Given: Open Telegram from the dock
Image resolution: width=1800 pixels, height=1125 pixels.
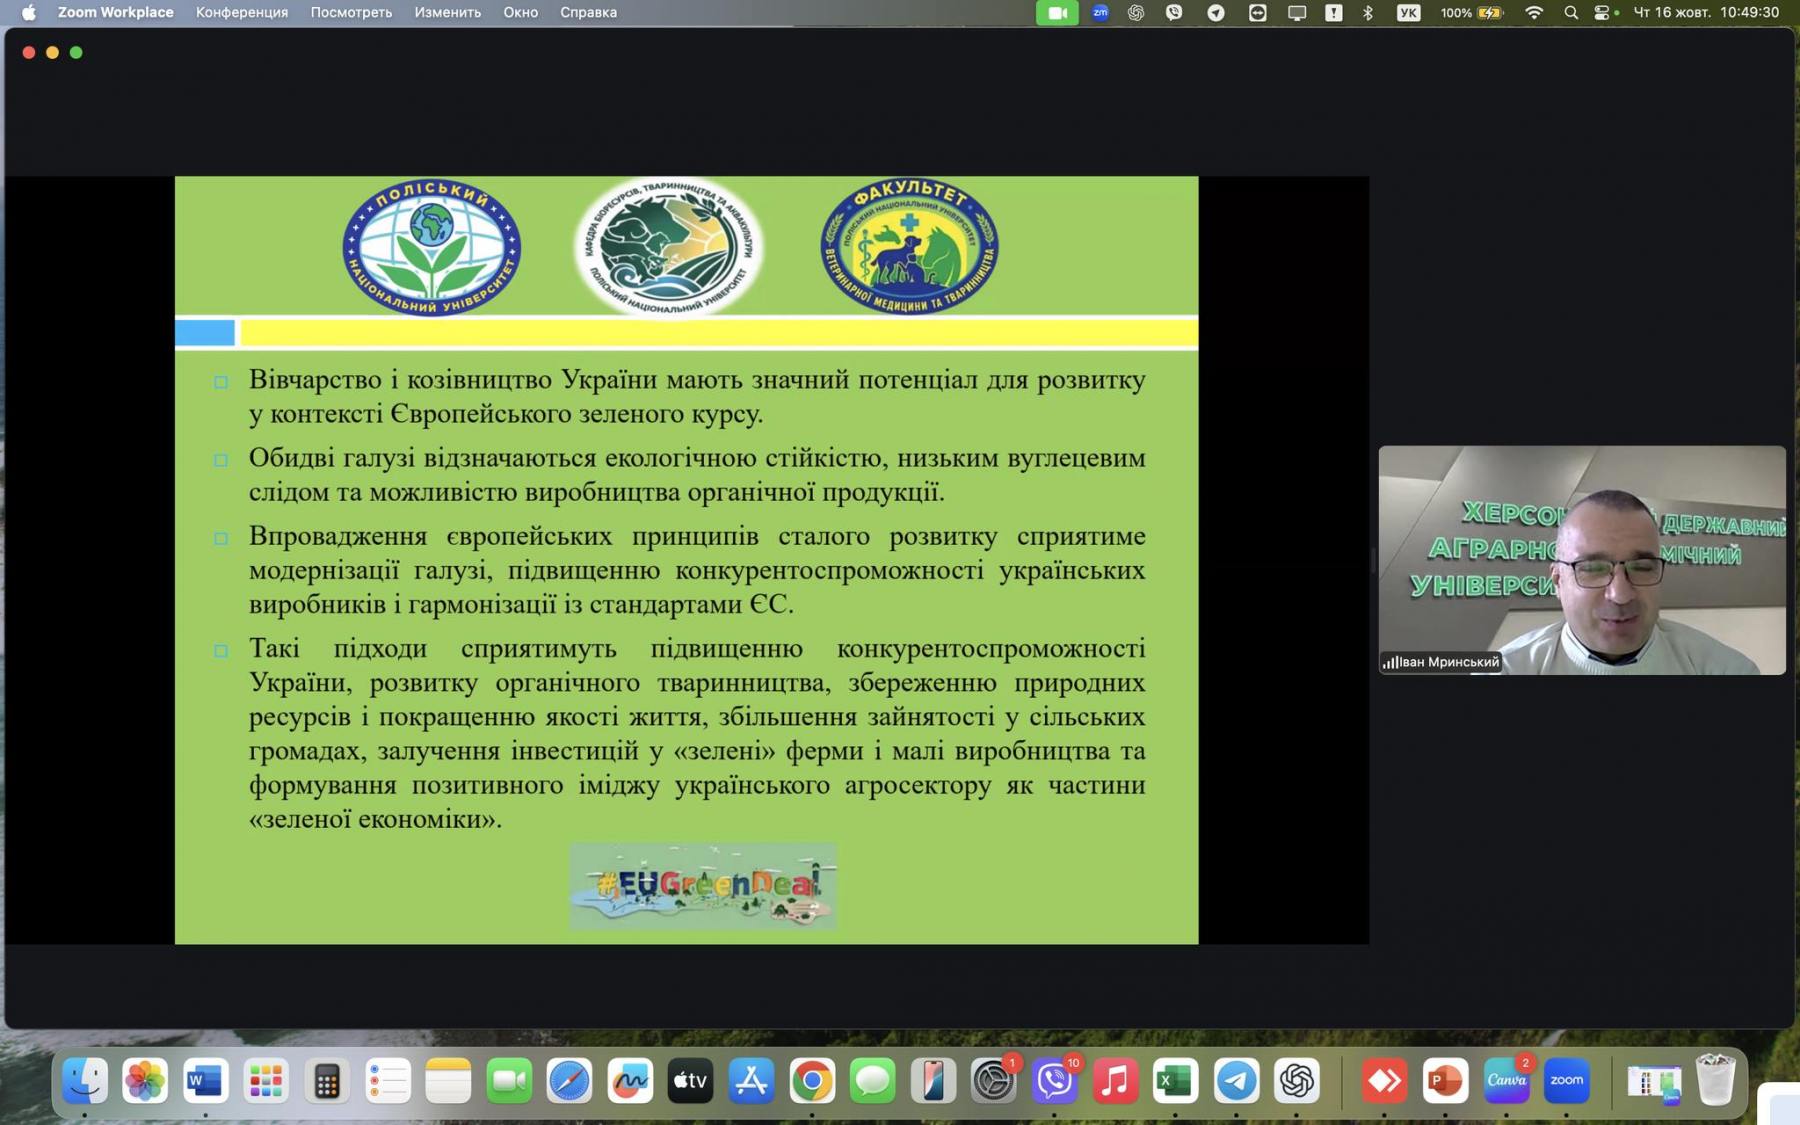Looking at the screenshot, I should point(1236,1081).
